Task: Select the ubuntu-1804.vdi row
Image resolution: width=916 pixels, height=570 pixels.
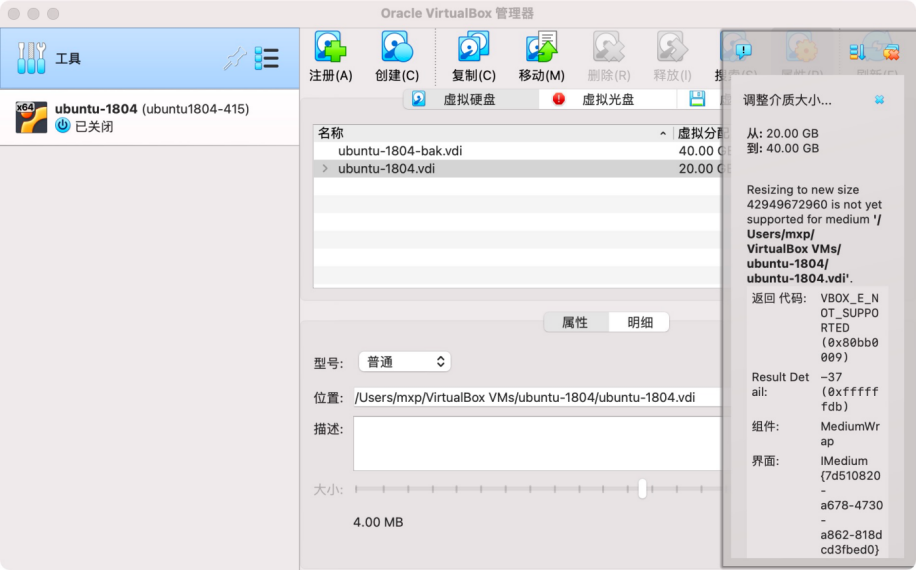Action: 518,168
